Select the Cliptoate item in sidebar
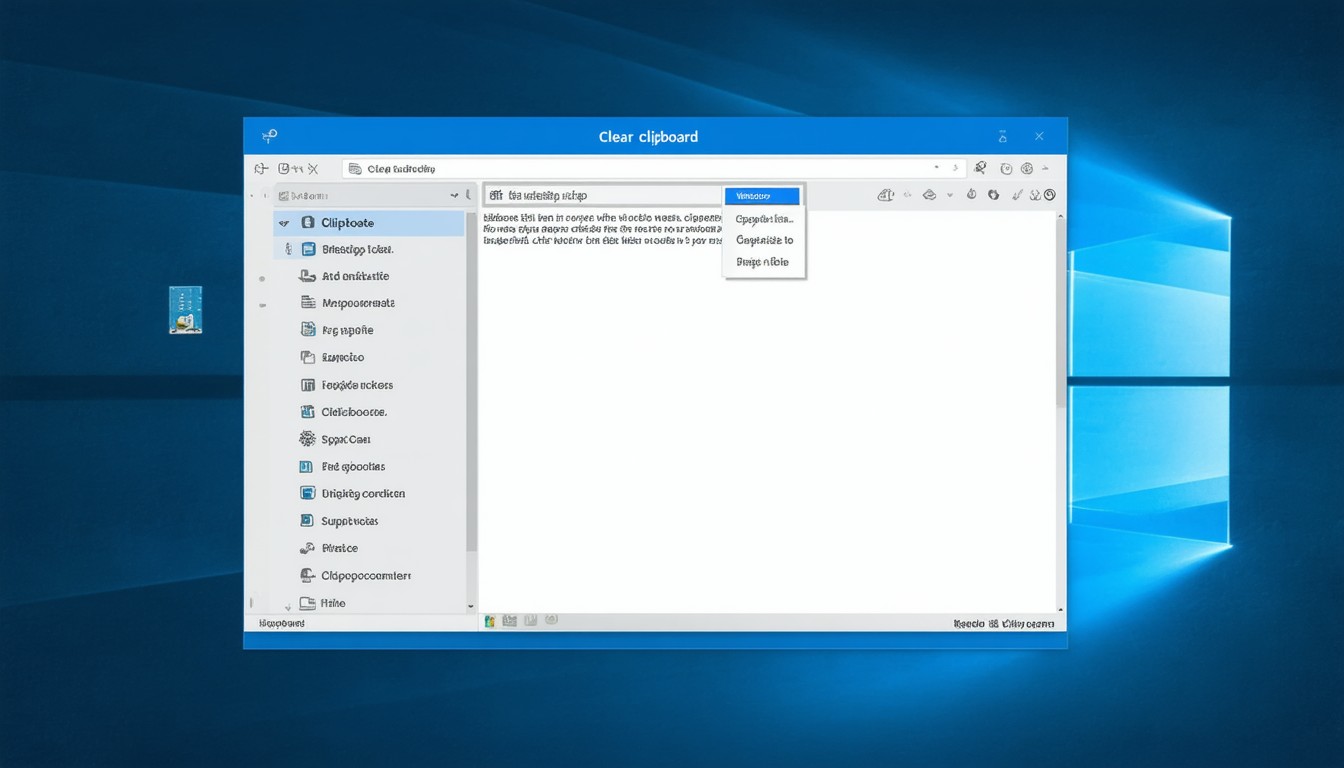 pos(348,223)
